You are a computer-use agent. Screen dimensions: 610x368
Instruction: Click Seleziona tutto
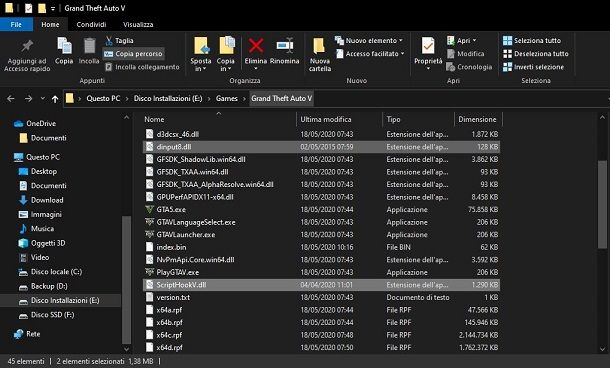532,40
